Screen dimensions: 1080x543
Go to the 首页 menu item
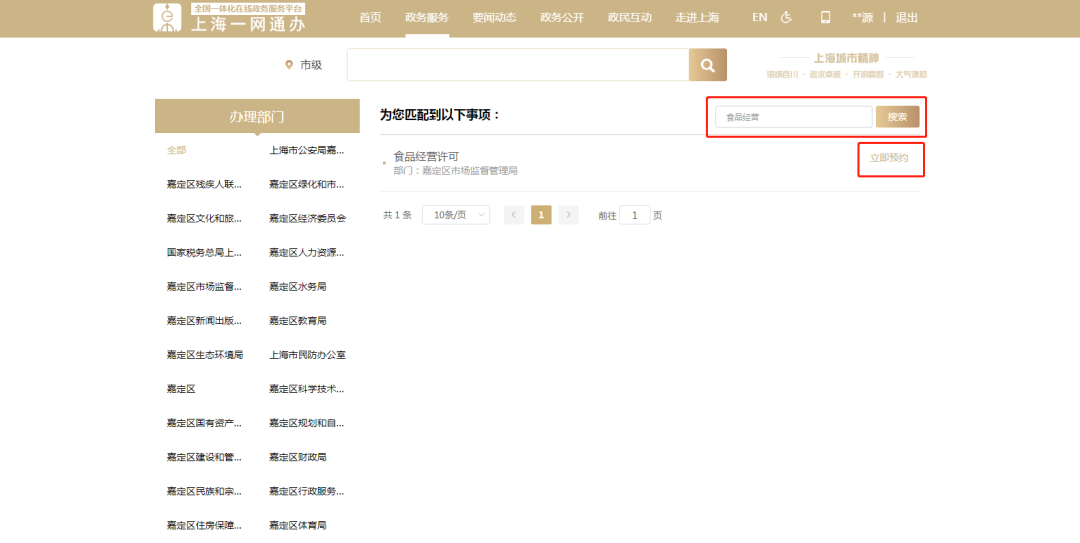point(370,17)
